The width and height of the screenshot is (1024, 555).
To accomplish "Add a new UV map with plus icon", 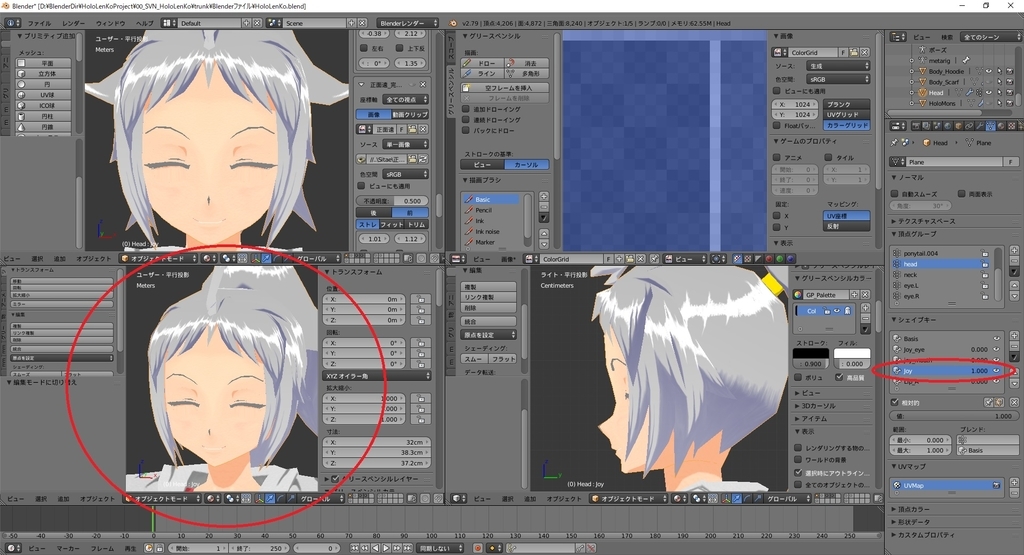I will (1014, 482).
